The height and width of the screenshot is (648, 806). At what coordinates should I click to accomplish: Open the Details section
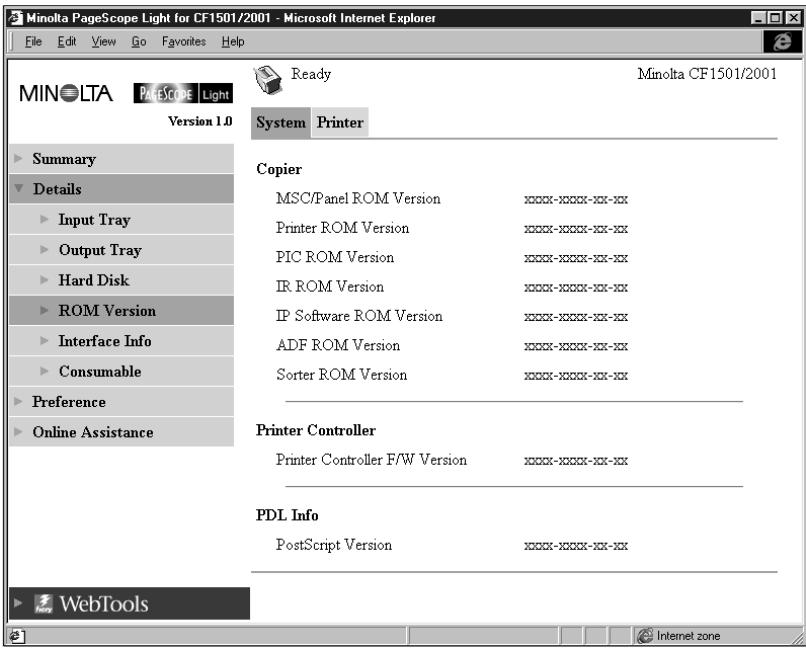121,189
